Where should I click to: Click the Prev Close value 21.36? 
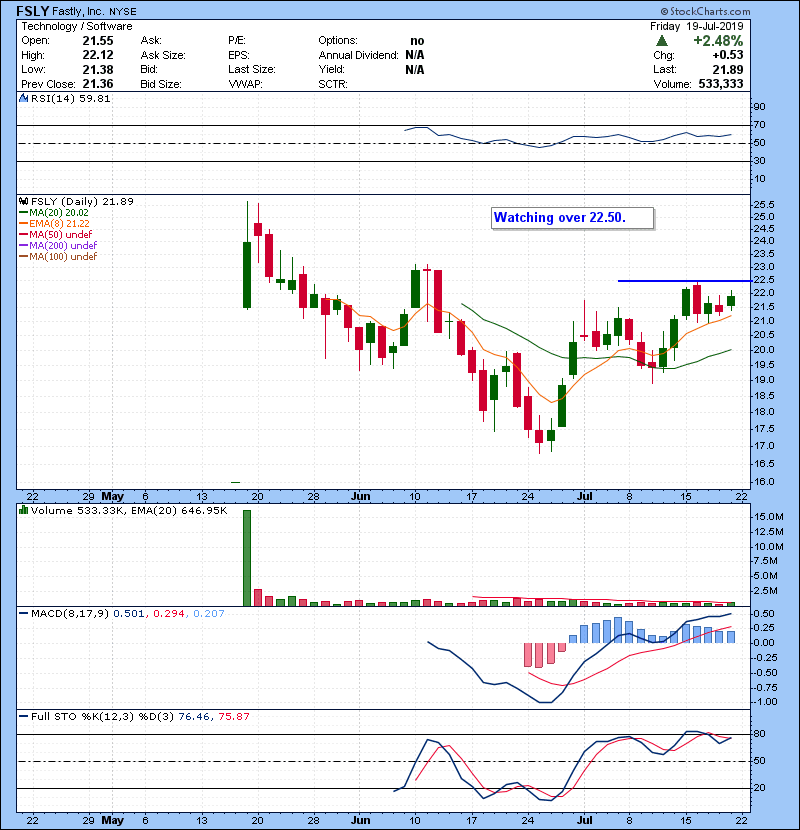point(98,84)
